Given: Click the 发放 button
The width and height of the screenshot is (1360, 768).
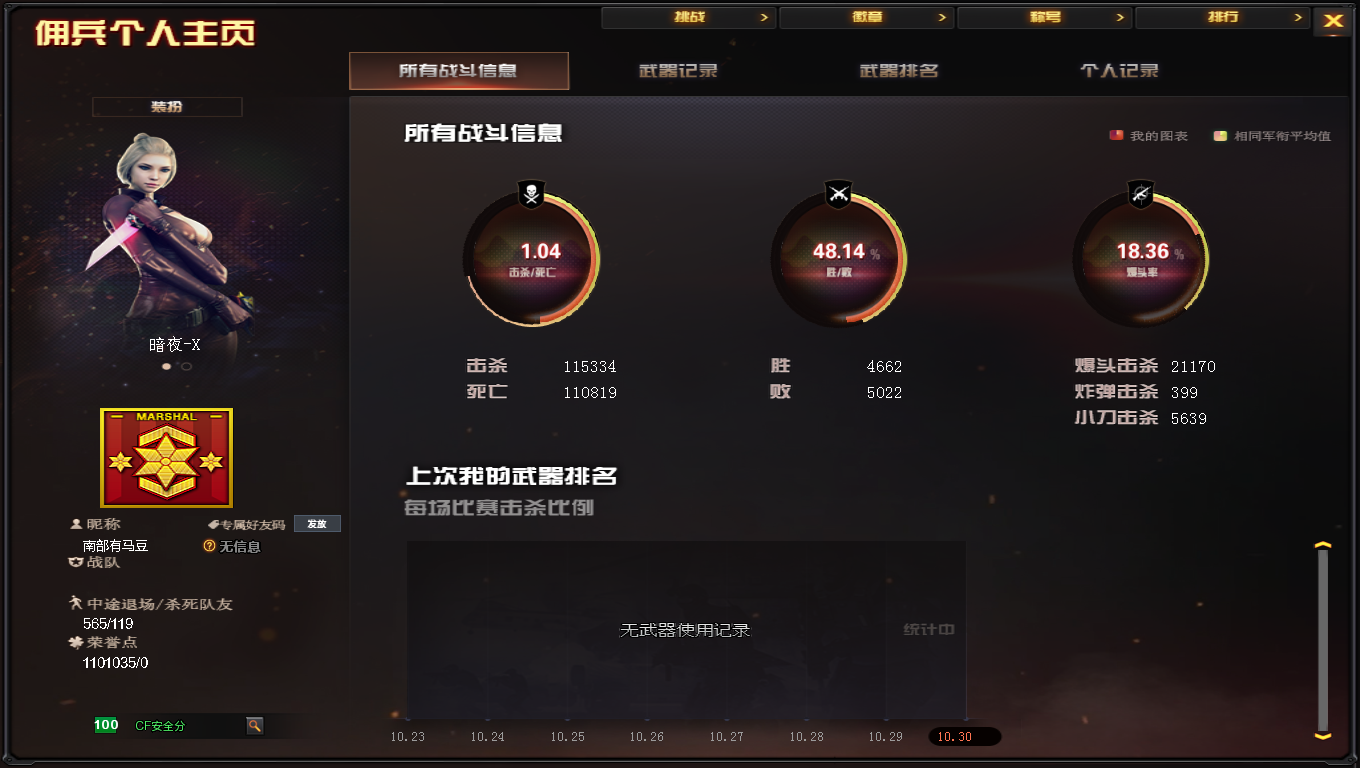Looking at the screenshot, I should [317, 524].
